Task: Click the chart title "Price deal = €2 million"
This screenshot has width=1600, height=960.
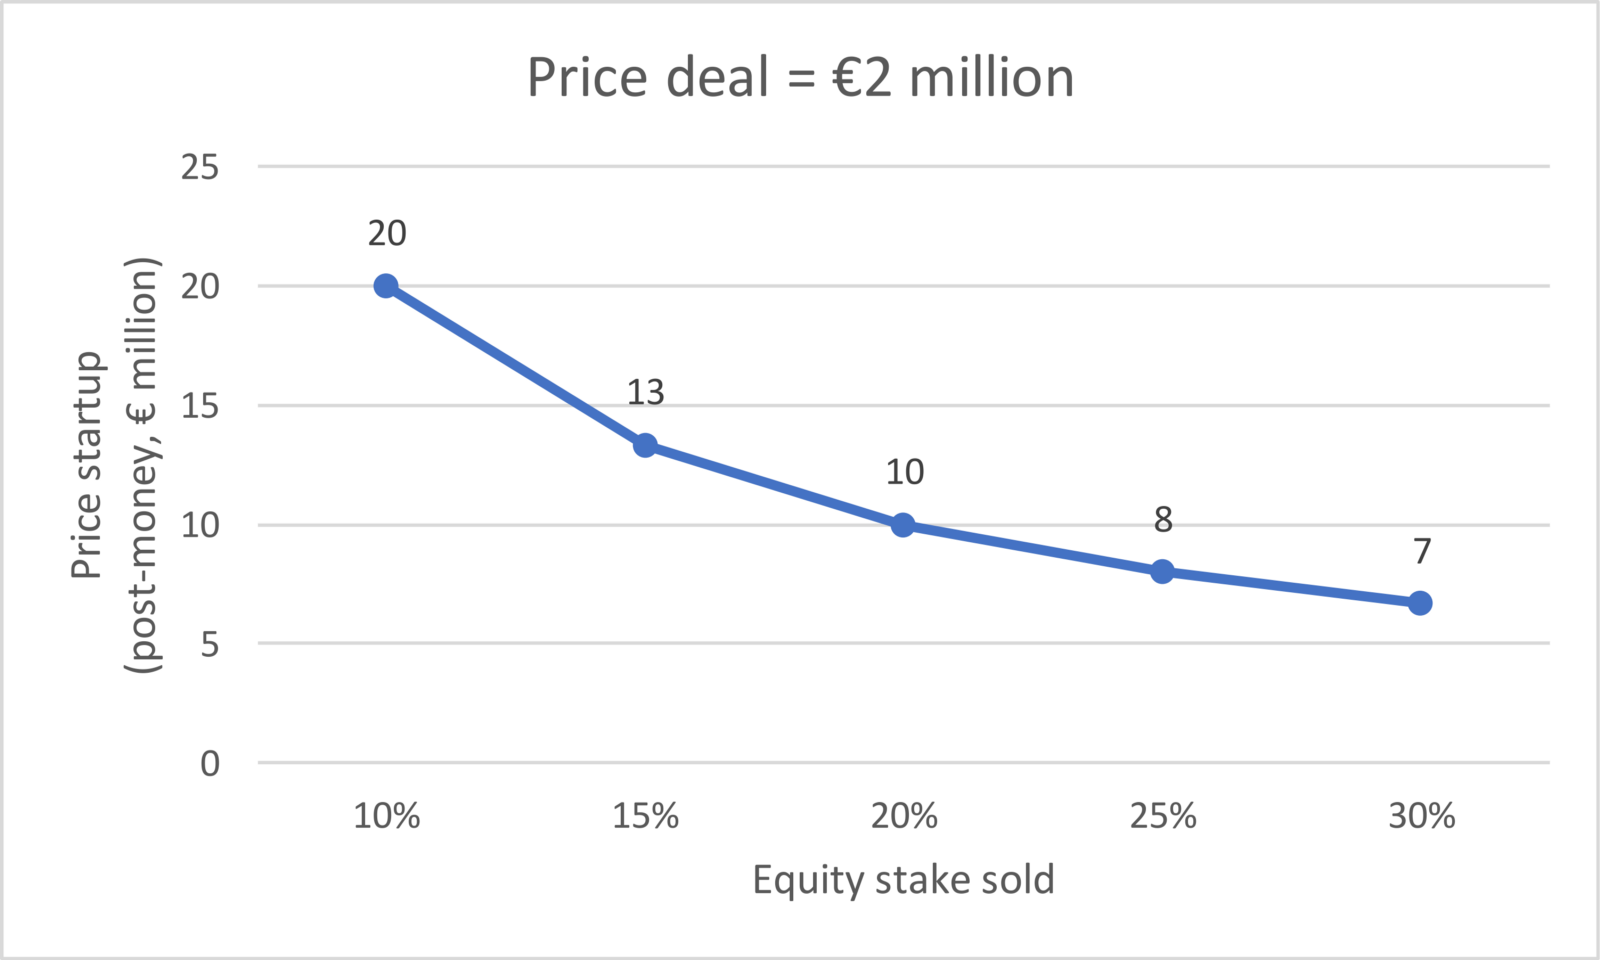Action: [800, 78]
